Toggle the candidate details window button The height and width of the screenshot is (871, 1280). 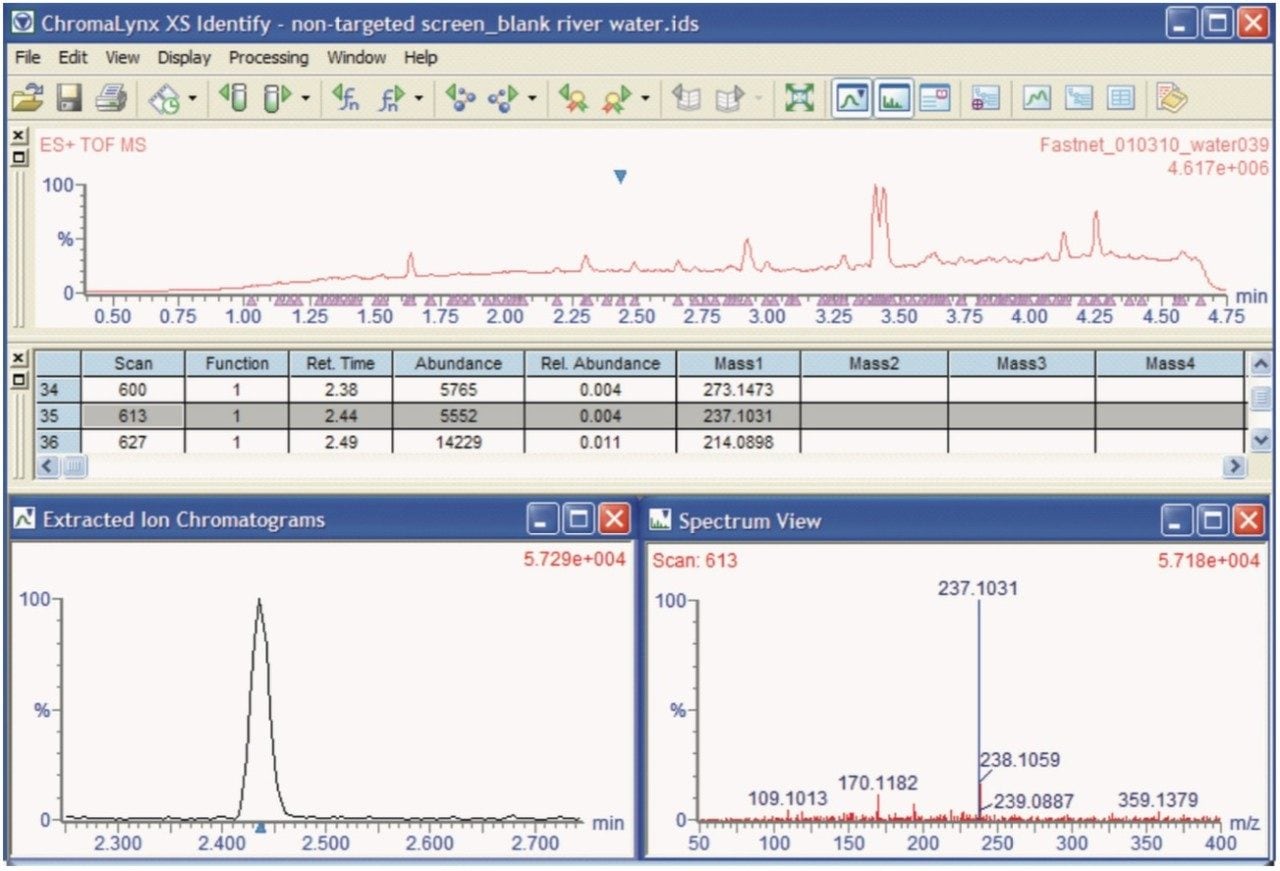coord(935,98)
